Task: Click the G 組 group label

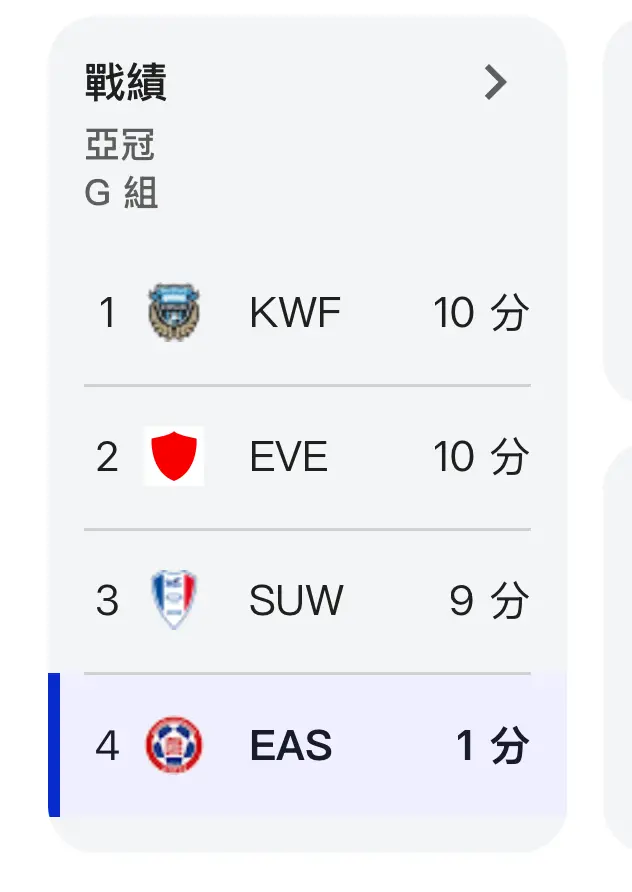Action: [x=121, y=193]
